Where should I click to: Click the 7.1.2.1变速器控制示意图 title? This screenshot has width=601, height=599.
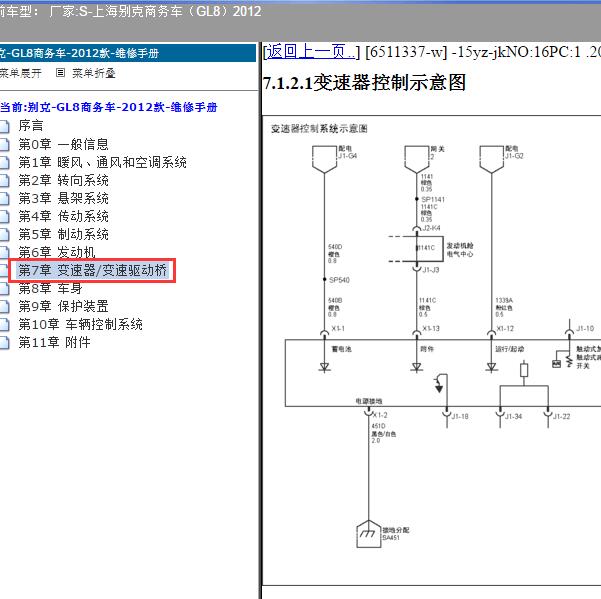coord(364,83)
